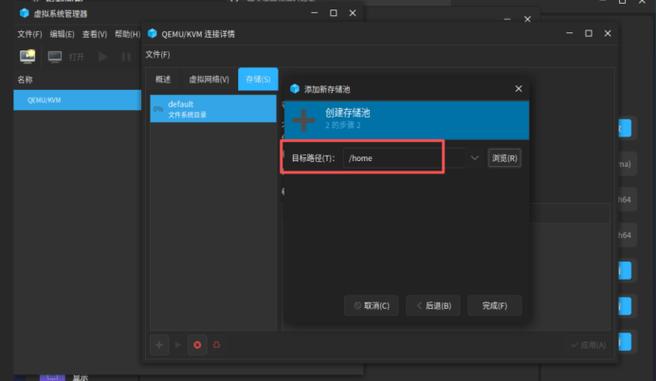Click the 完成(F) finish button
Viewport: 656px width, 381px height.
(495, 306)
